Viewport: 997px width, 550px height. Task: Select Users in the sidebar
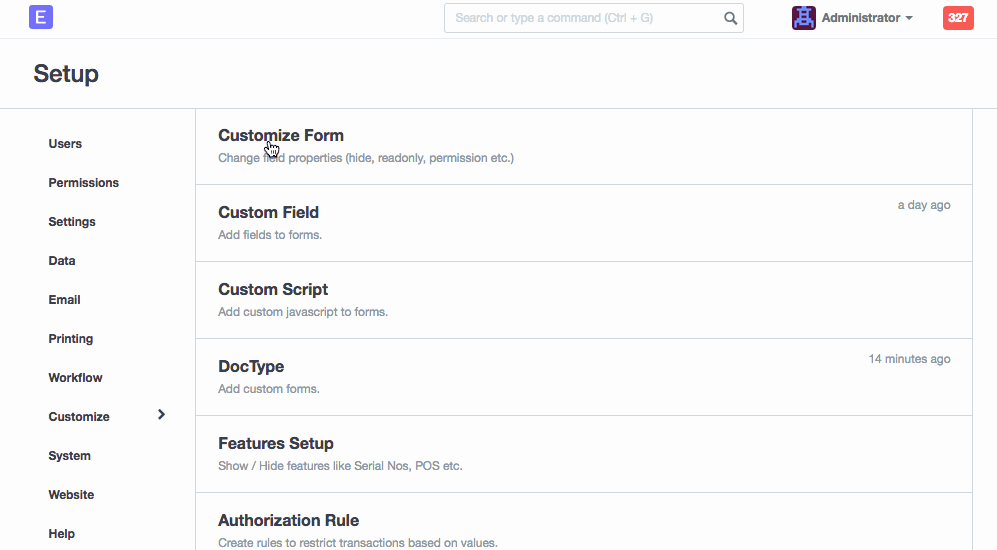(65, 144)
